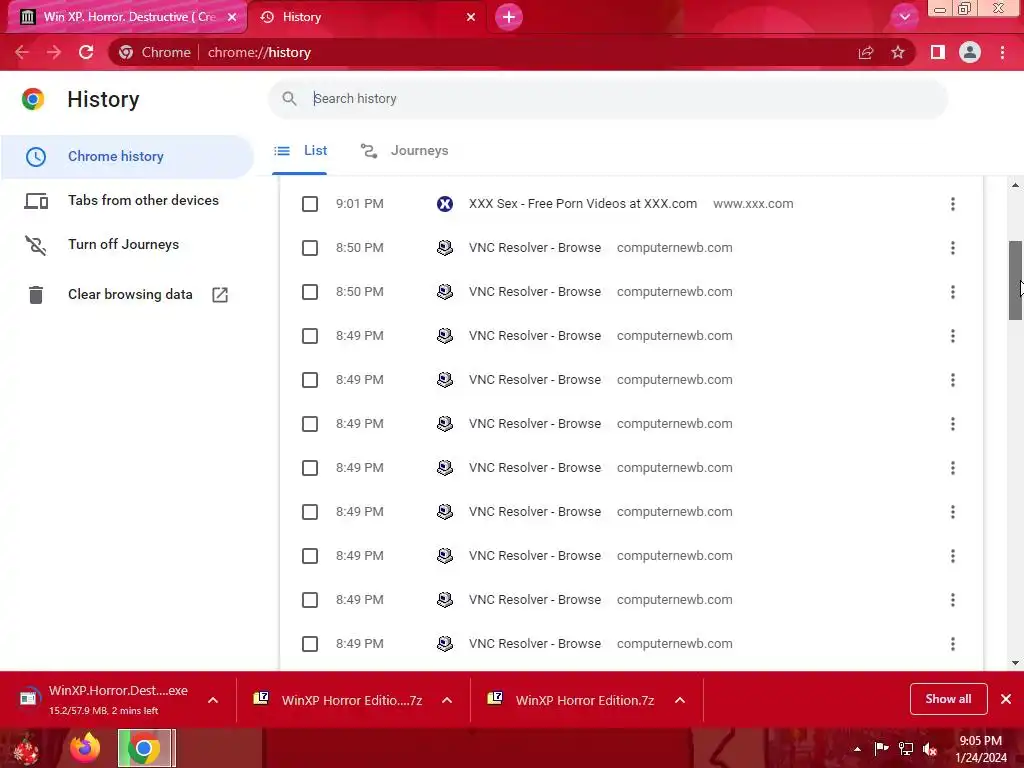1024x768 pixels.
Task: Open actions menu for first 8:49 PM entry
Action: click(953, 336)
